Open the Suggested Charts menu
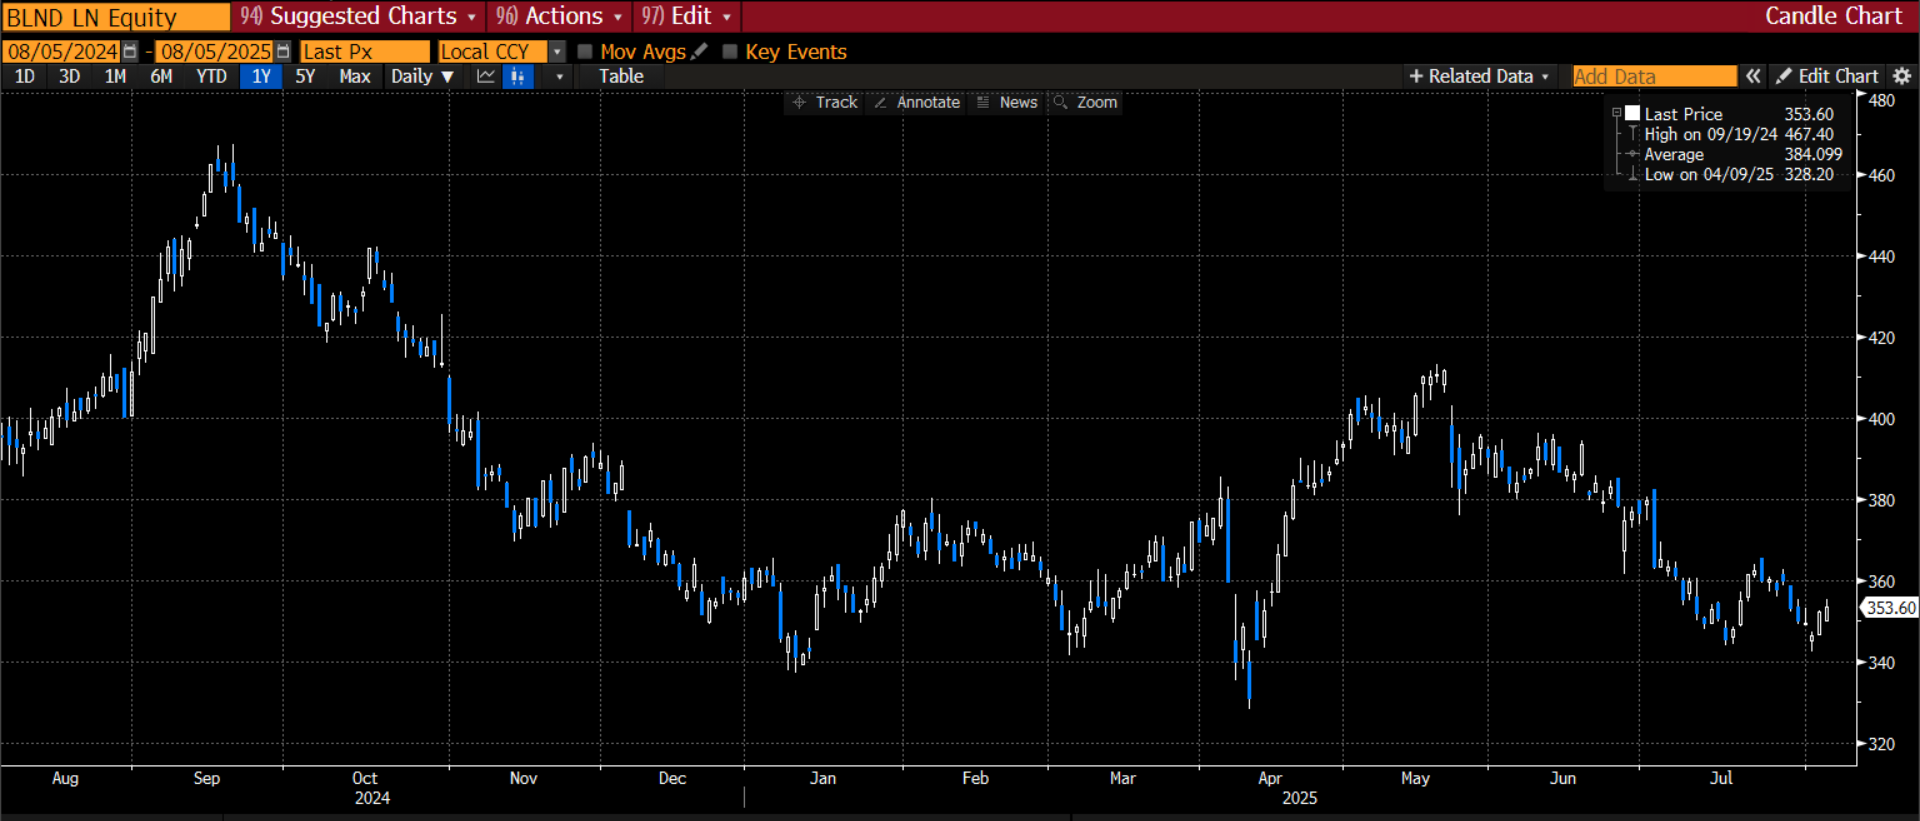Image resolution: width=1920 pixels, height=821 pixels. tap(359, 16)
